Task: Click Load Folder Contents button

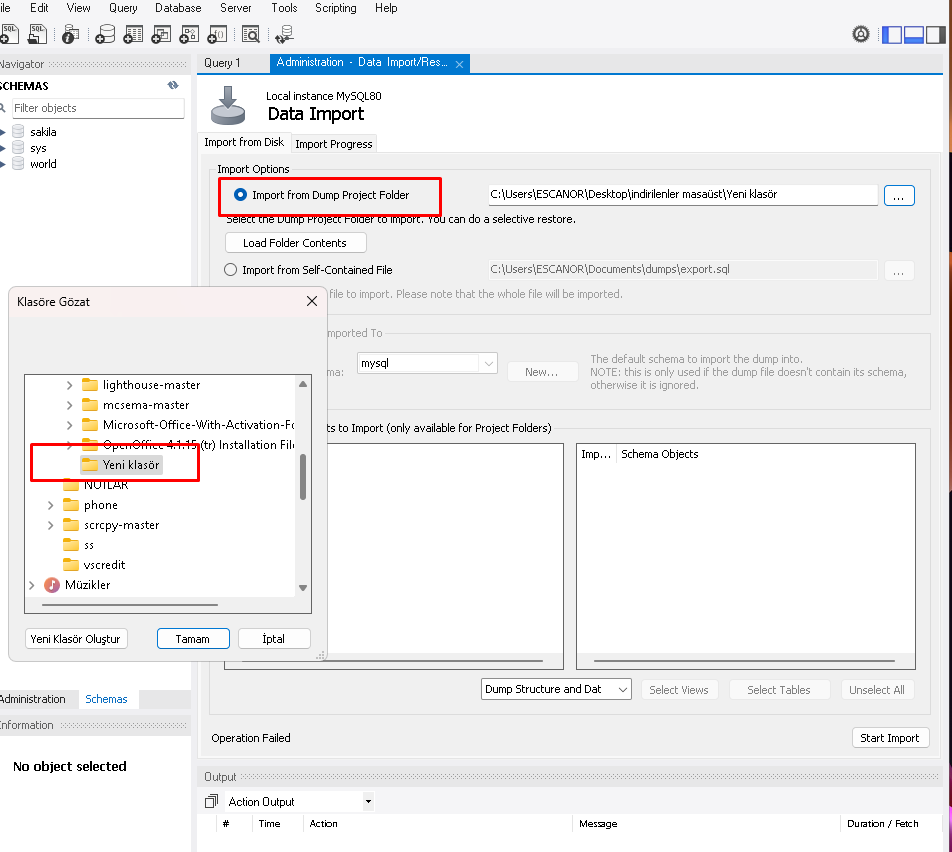Action: pos(295,243)
